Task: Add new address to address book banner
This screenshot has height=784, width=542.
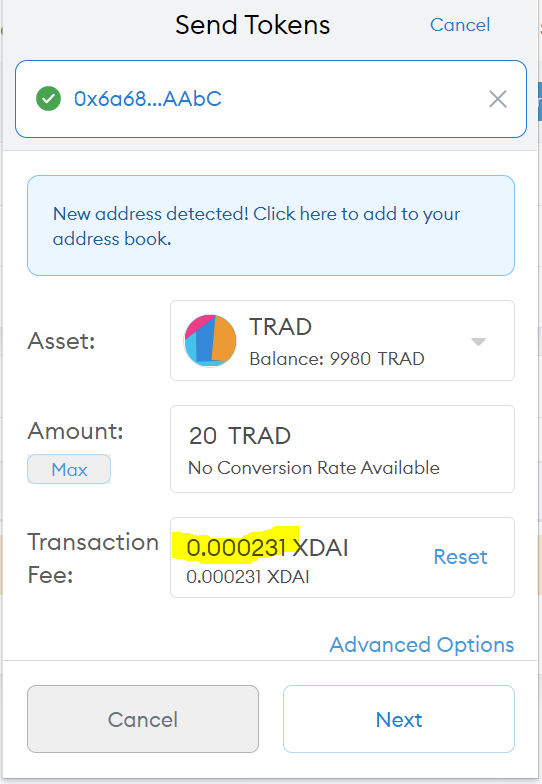Action: click(271, 226)
